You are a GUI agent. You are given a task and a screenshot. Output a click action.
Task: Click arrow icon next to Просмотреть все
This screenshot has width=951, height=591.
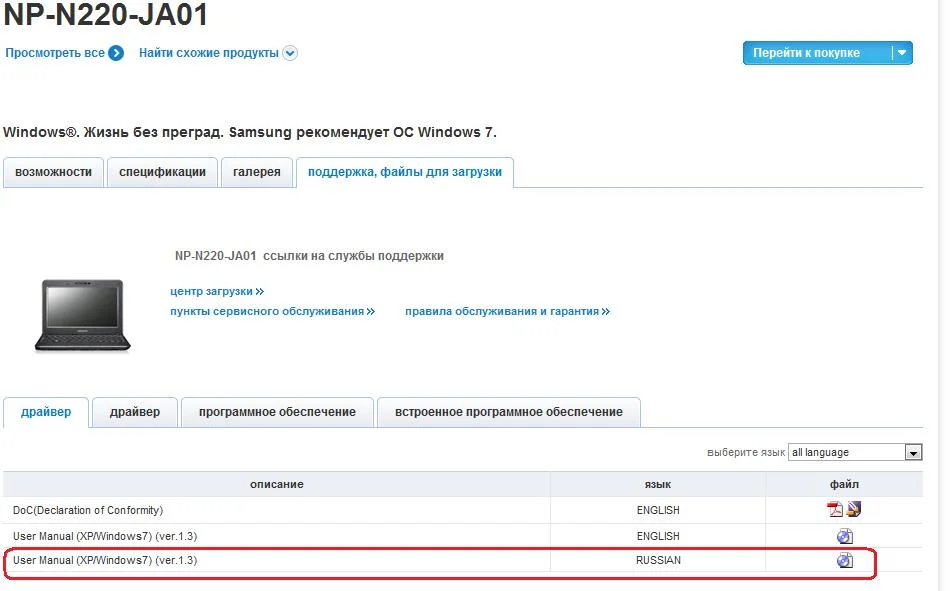pyautogui.click(x=116, y=53)
